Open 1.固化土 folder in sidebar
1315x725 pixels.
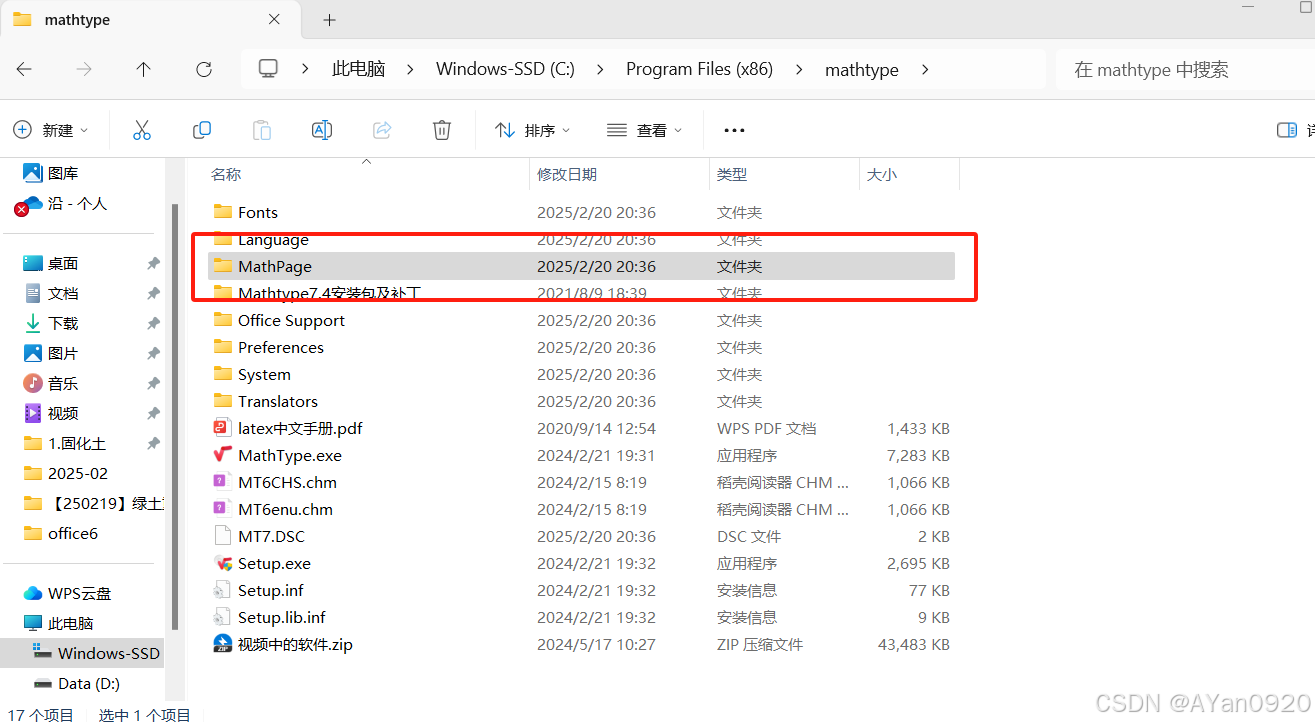tap(77, 443)
